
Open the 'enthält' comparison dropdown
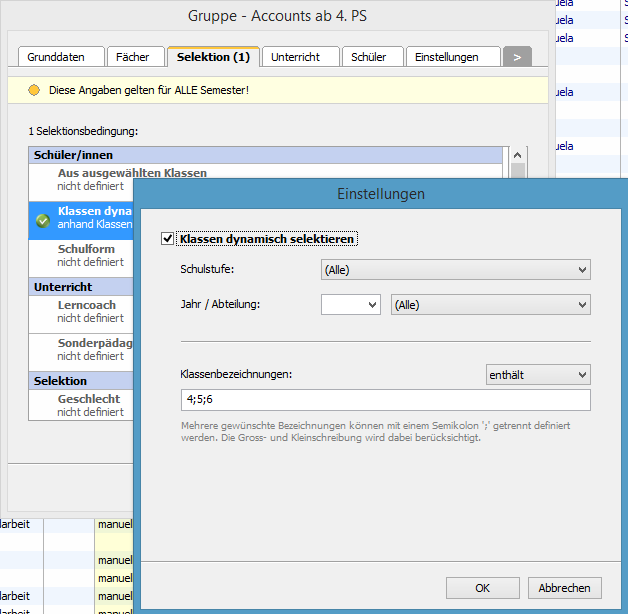pyautogui.click(x=537, y=375)
